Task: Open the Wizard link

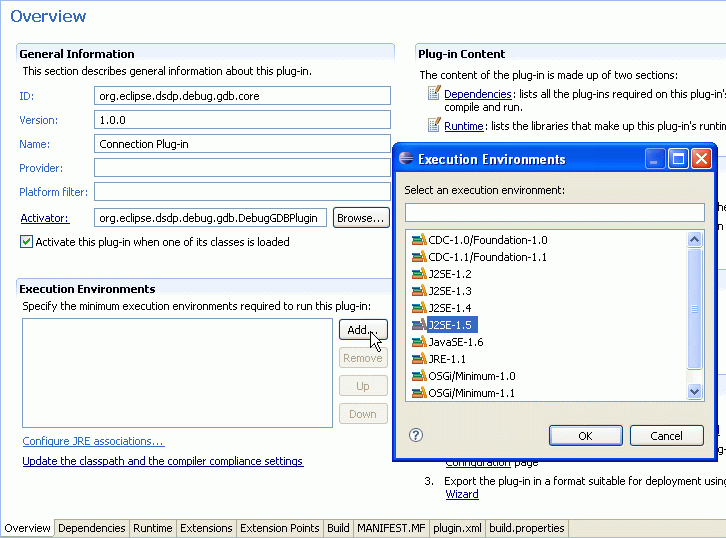Action: point(462,494)
